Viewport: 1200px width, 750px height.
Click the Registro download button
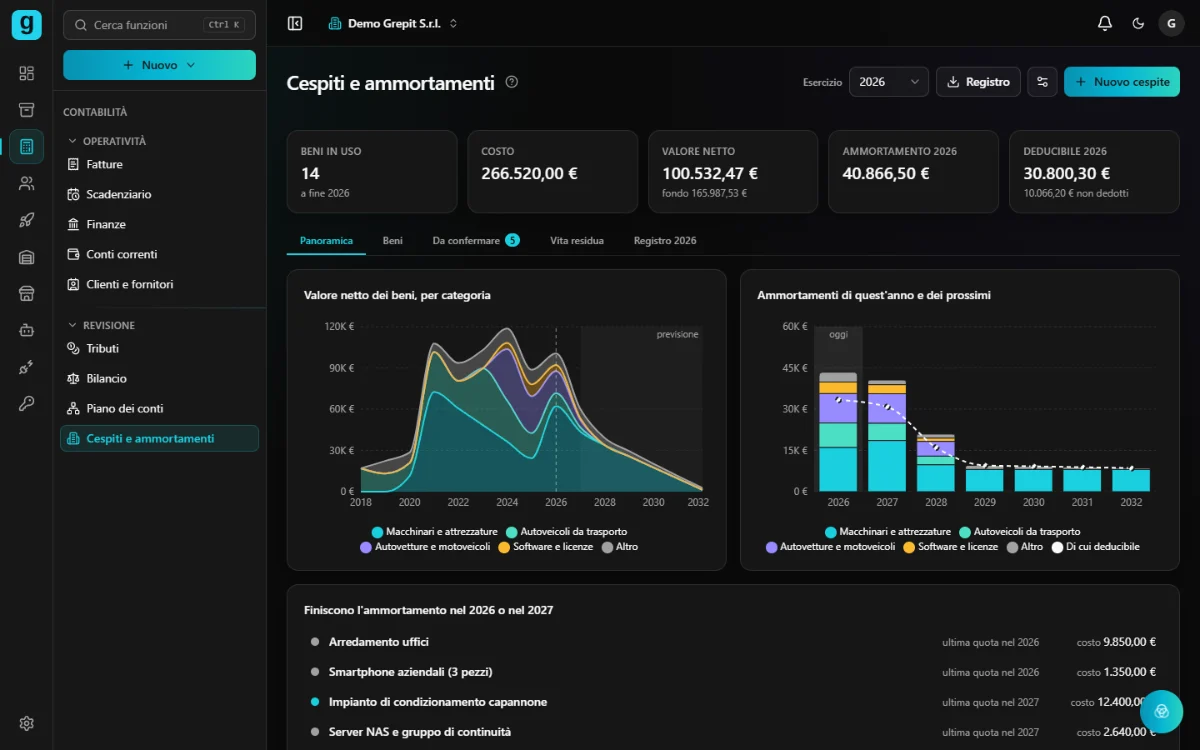(x=978, y=82)
